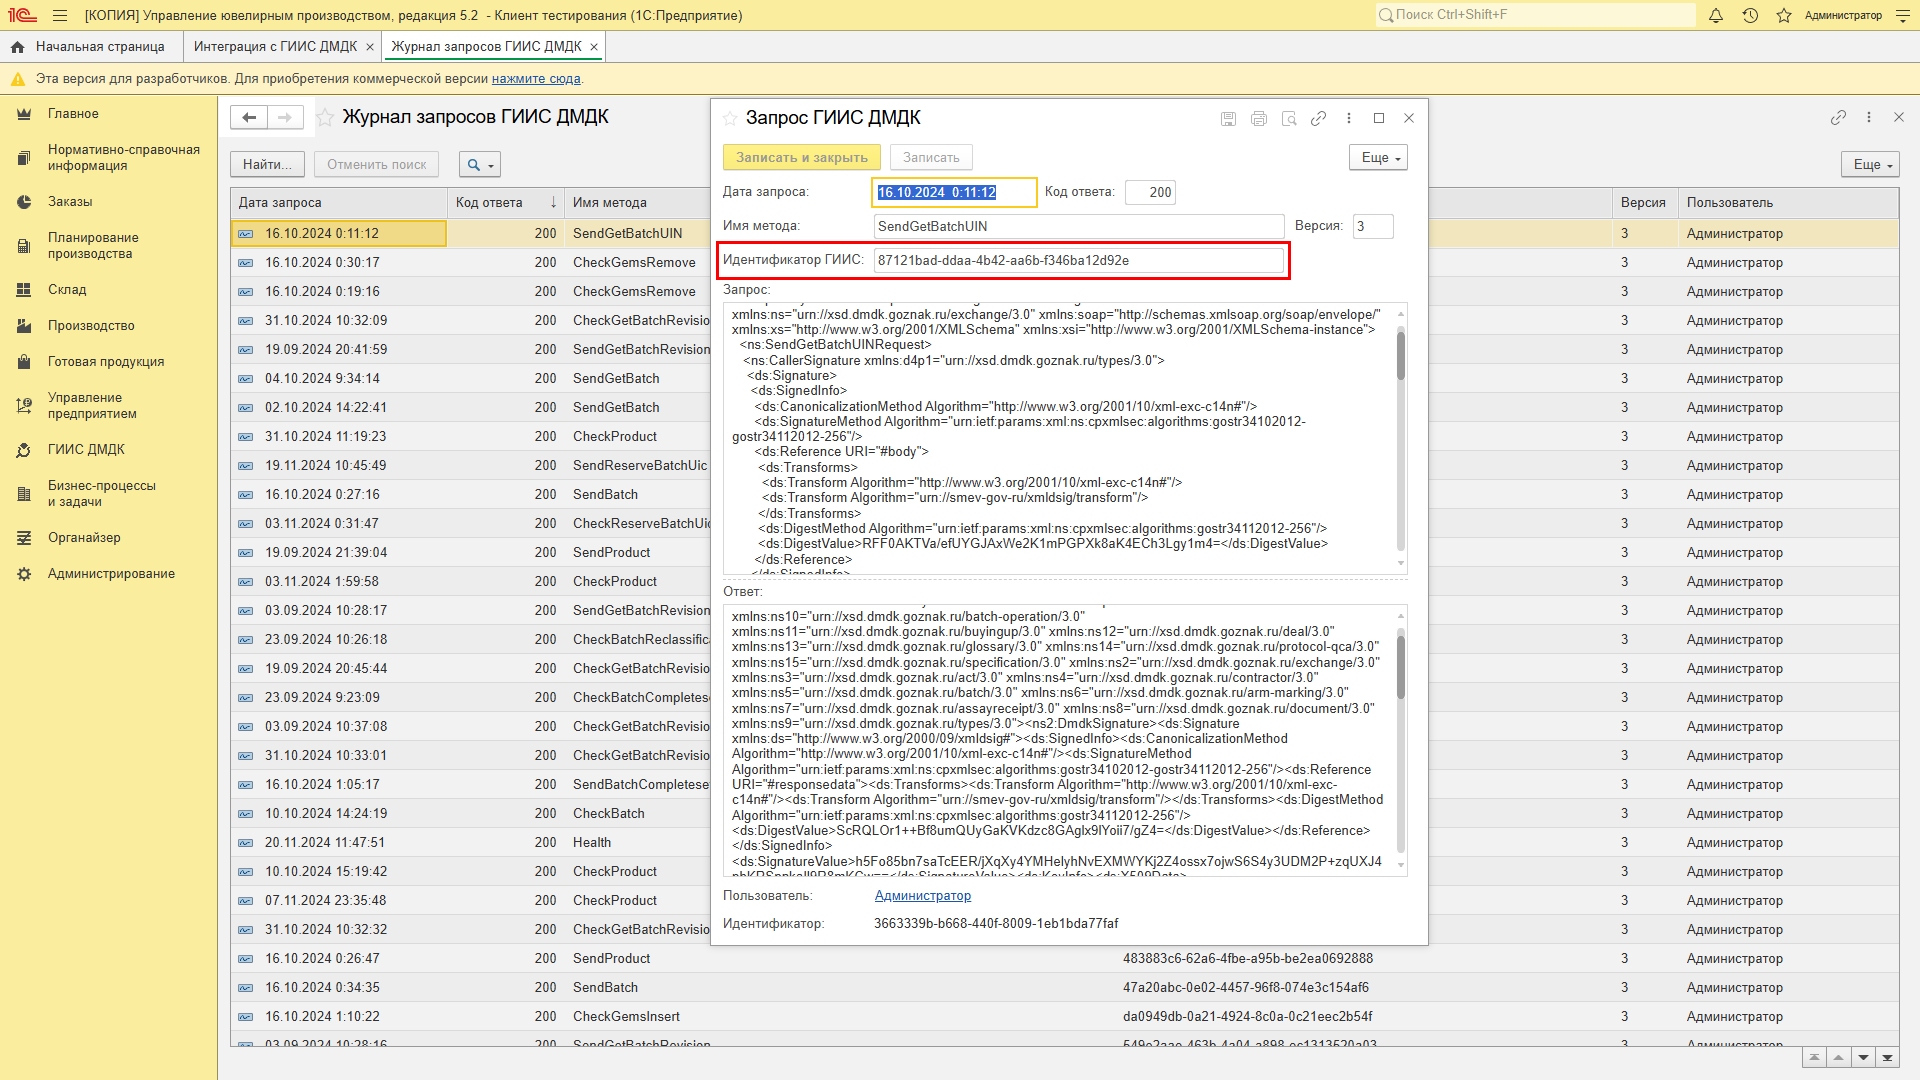This screenshot has height=1080, width=1920.
Task: Click the Дата запроса input field
Action: 954,192
